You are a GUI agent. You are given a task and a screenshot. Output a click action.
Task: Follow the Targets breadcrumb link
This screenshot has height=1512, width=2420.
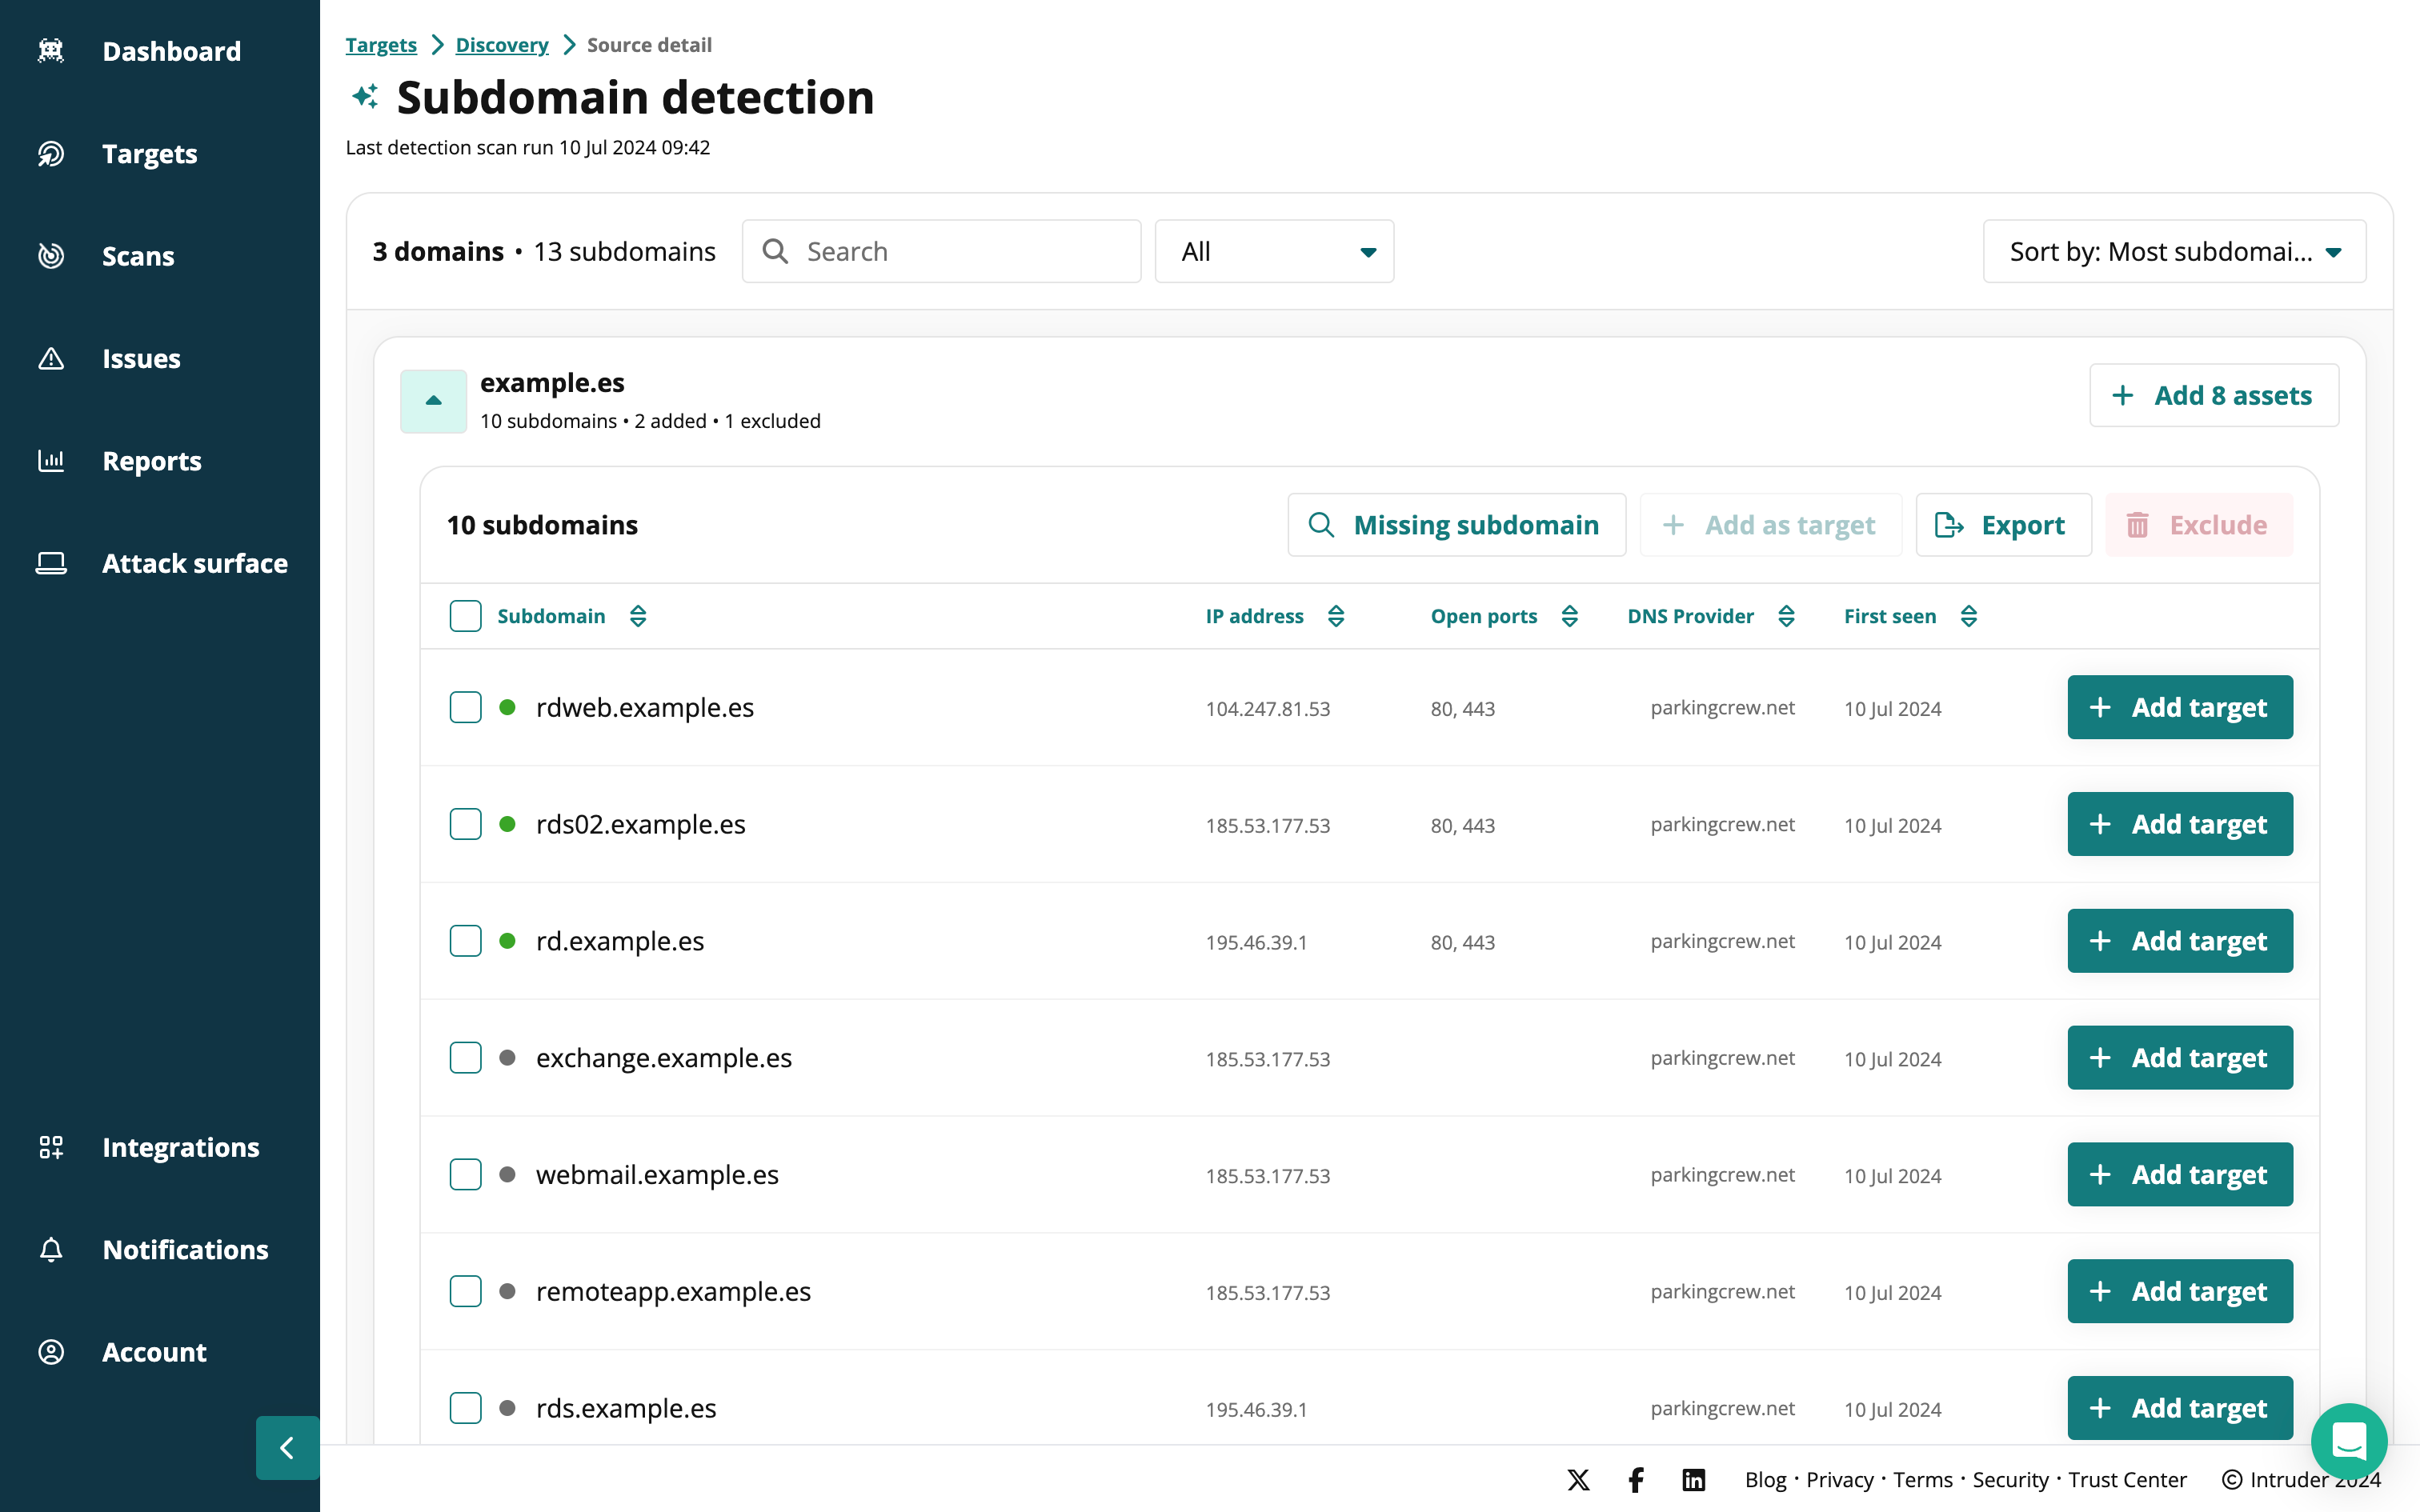tap(381, 45)
